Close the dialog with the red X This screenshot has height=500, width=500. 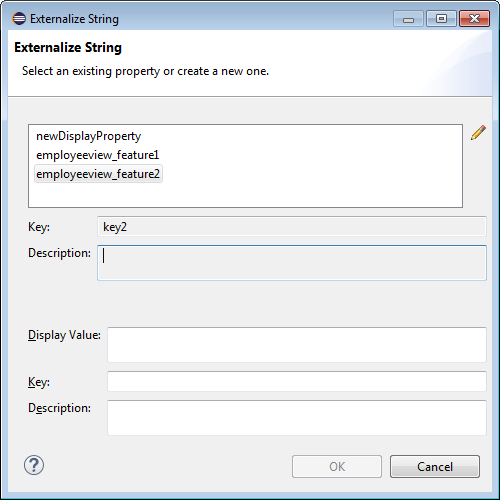(x=474, y=18)
